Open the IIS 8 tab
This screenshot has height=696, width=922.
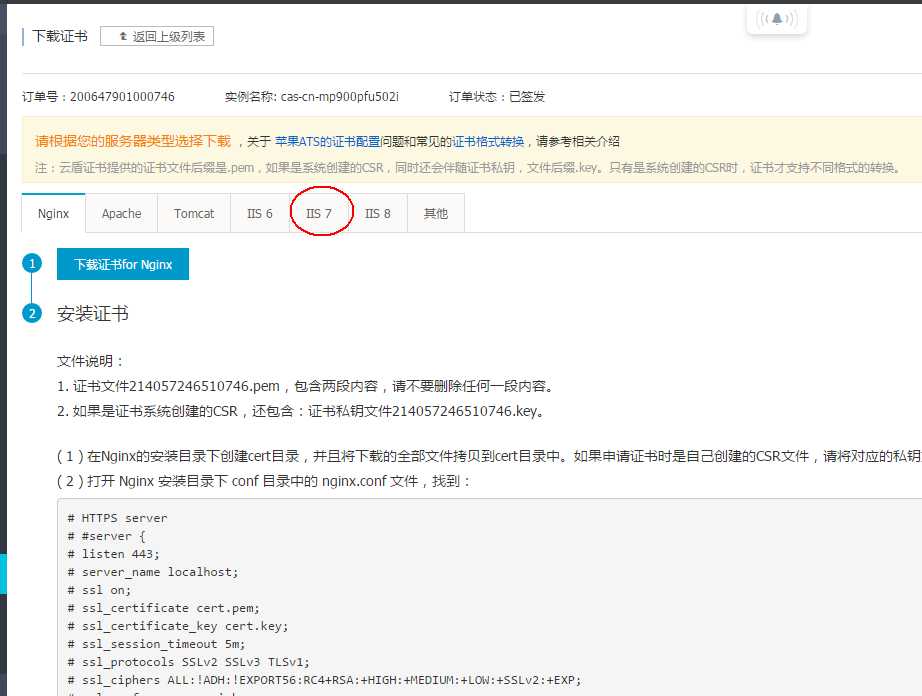378,213
